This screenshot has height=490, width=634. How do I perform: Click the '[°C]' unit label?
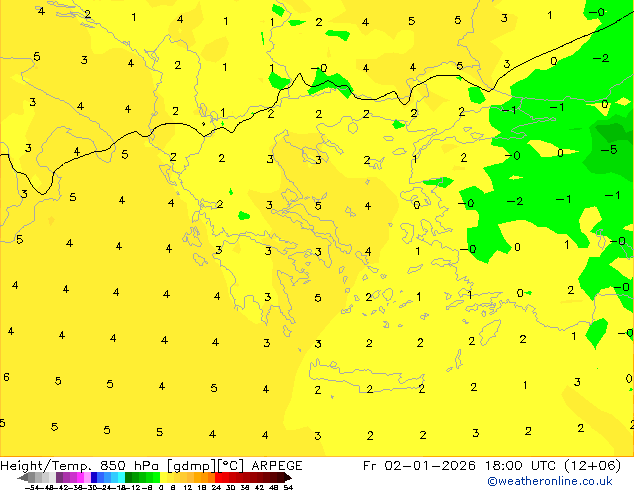coord(231,466)
